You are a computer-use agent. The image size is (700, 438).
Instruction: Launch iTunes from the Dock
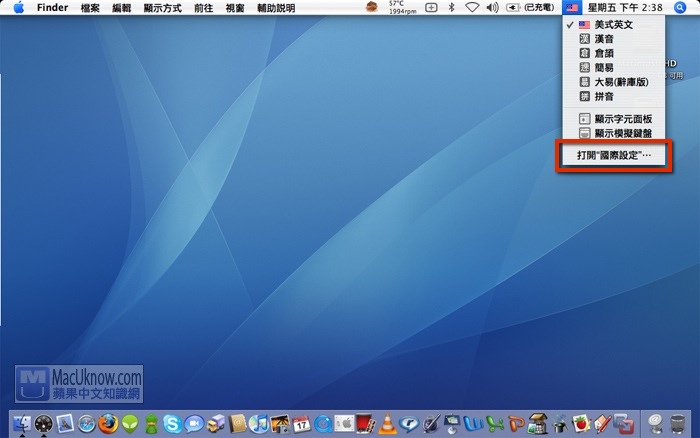click(258, 423)
